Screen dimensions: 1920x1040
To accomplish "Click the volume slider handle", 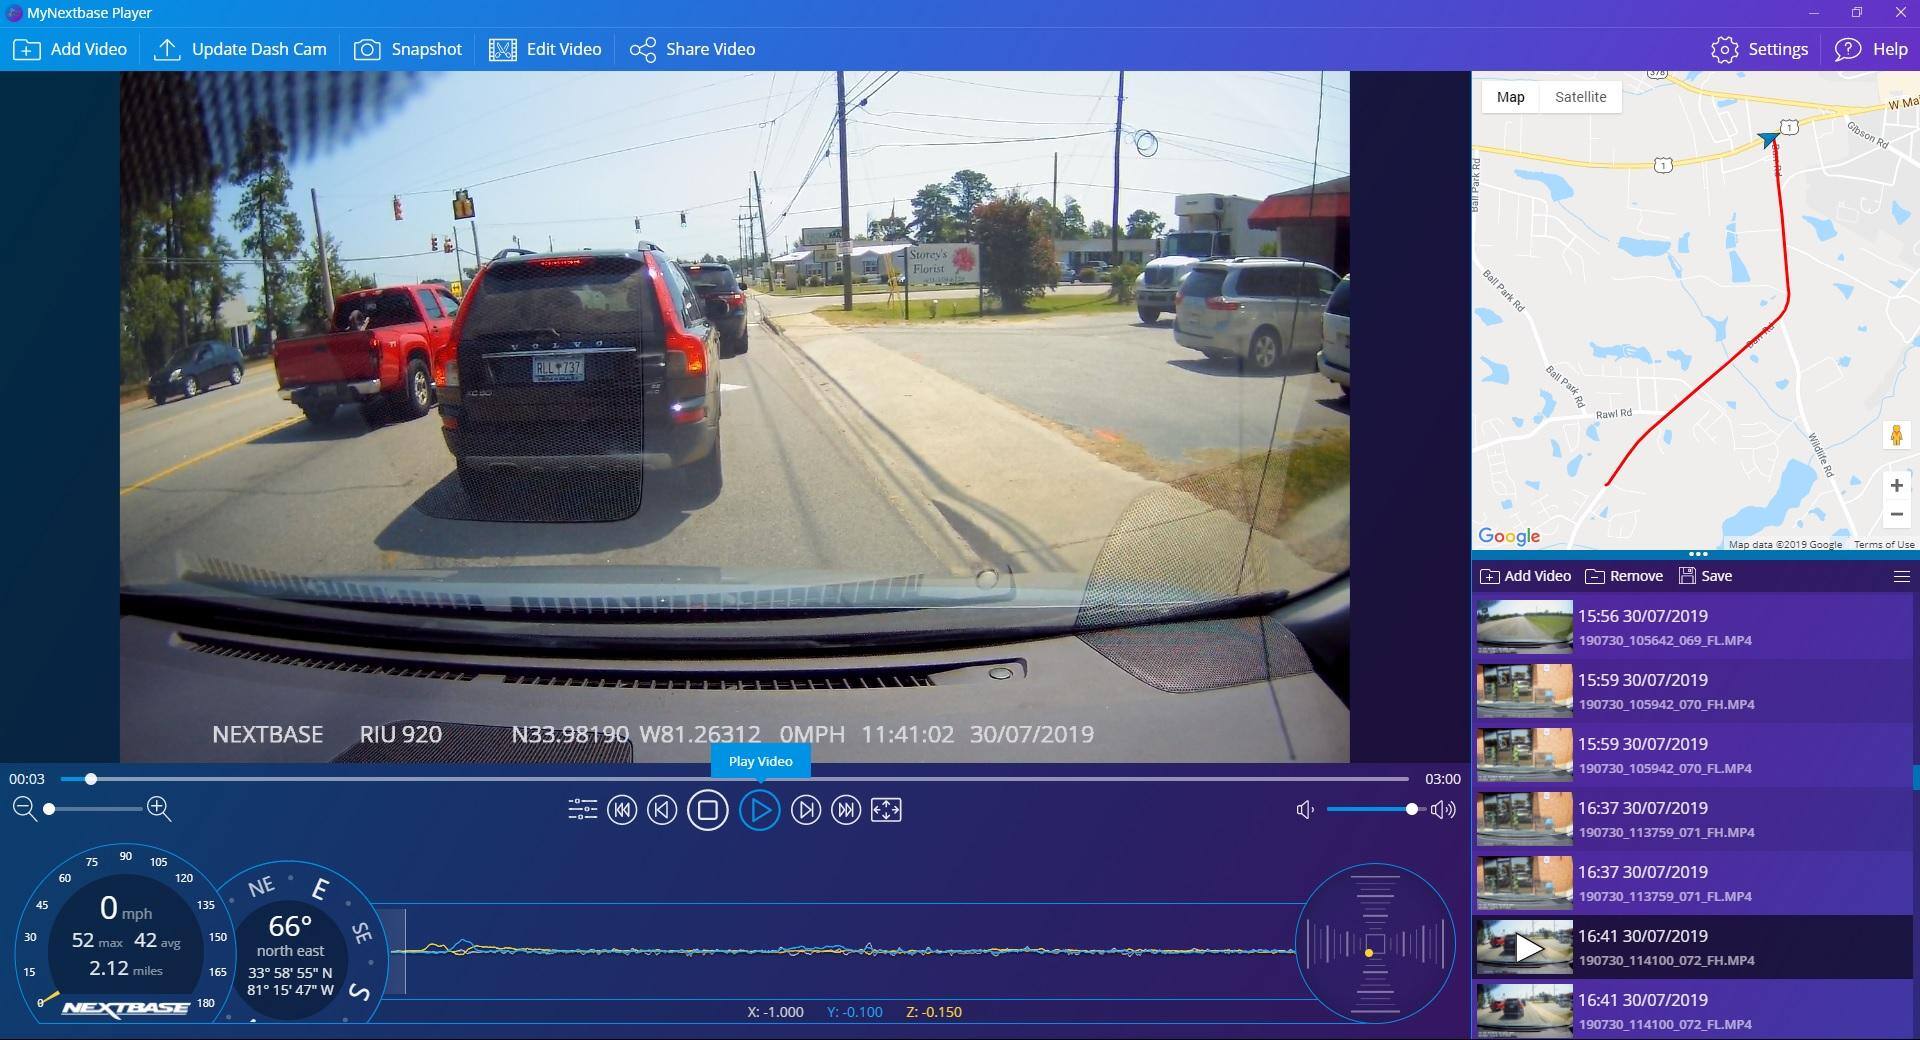I will pyautogui.click(x=1411, y=809).
